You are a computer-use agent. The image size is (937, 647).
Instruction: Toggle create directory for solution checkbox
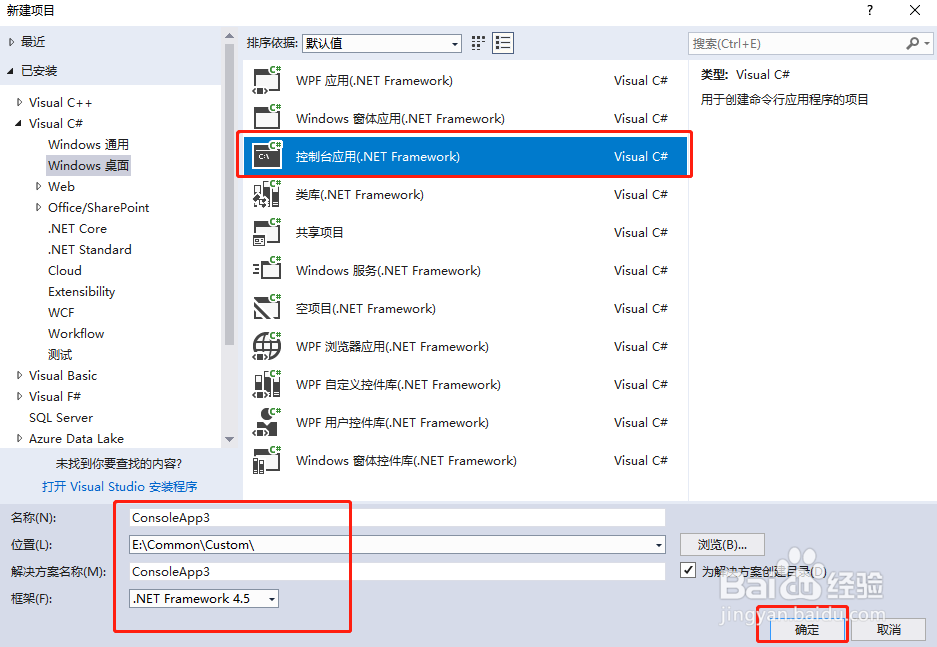688,571
